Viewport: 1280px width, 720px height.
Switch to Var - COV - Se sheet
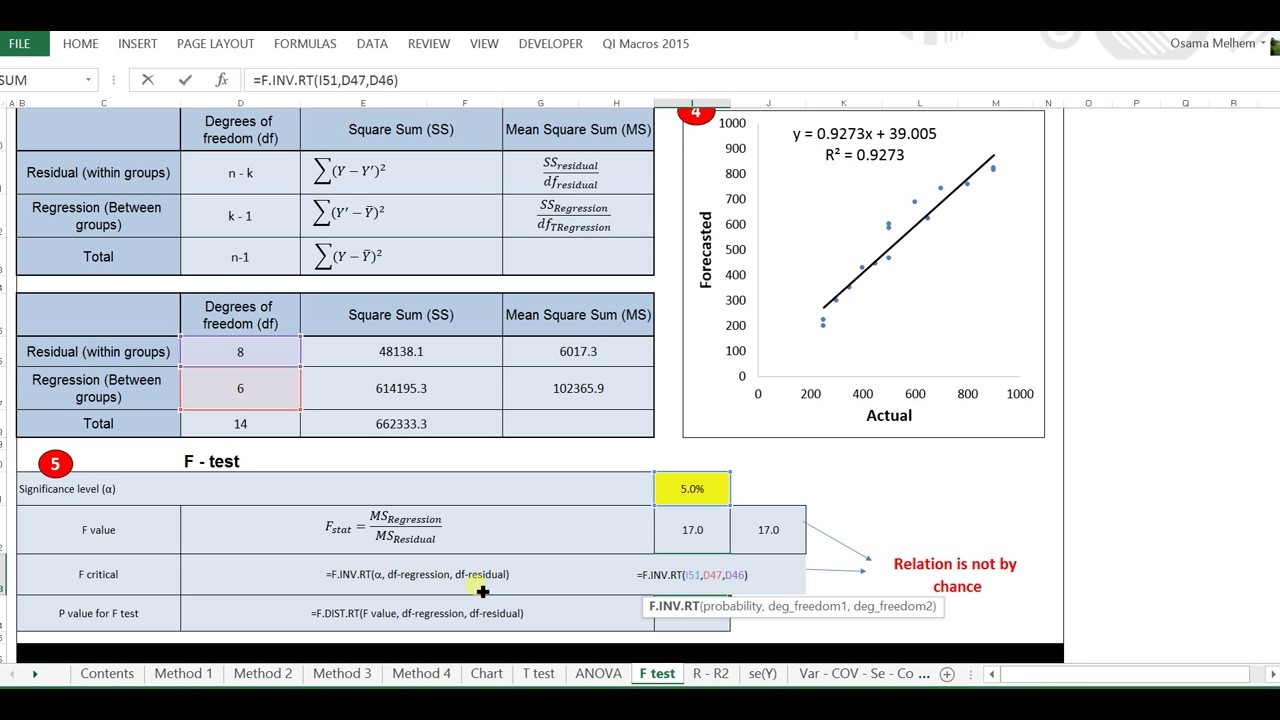coord(857,674)
